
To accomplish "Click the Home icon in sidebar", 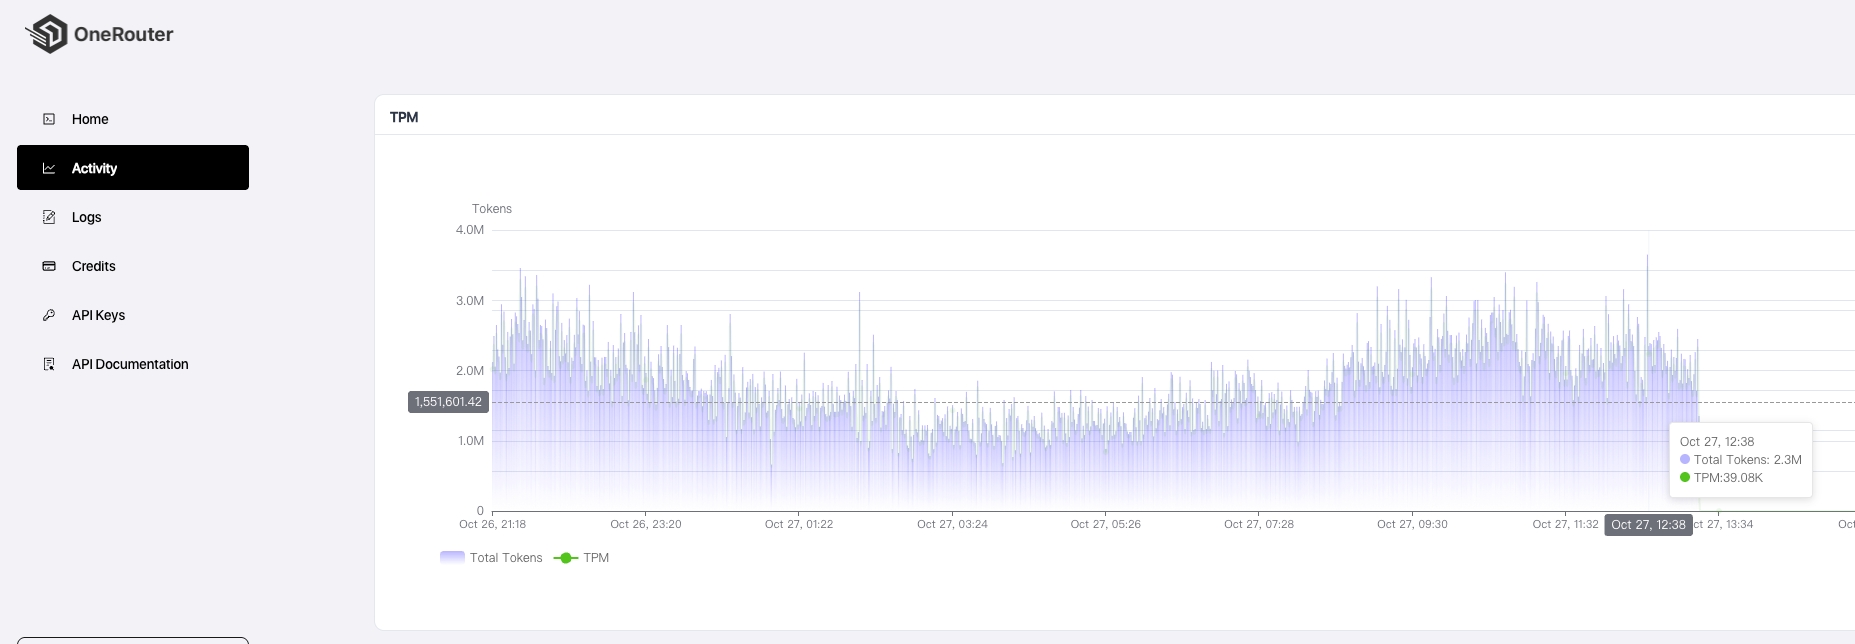I will pos(49,119).
